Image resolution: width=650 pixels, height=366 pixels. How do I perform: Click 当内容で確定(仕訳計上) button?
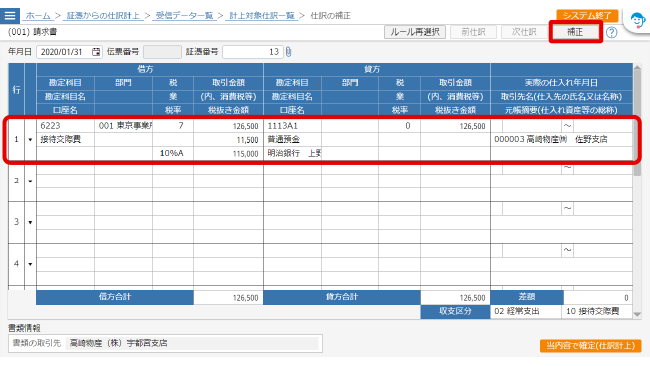click(x=590, y=346)
